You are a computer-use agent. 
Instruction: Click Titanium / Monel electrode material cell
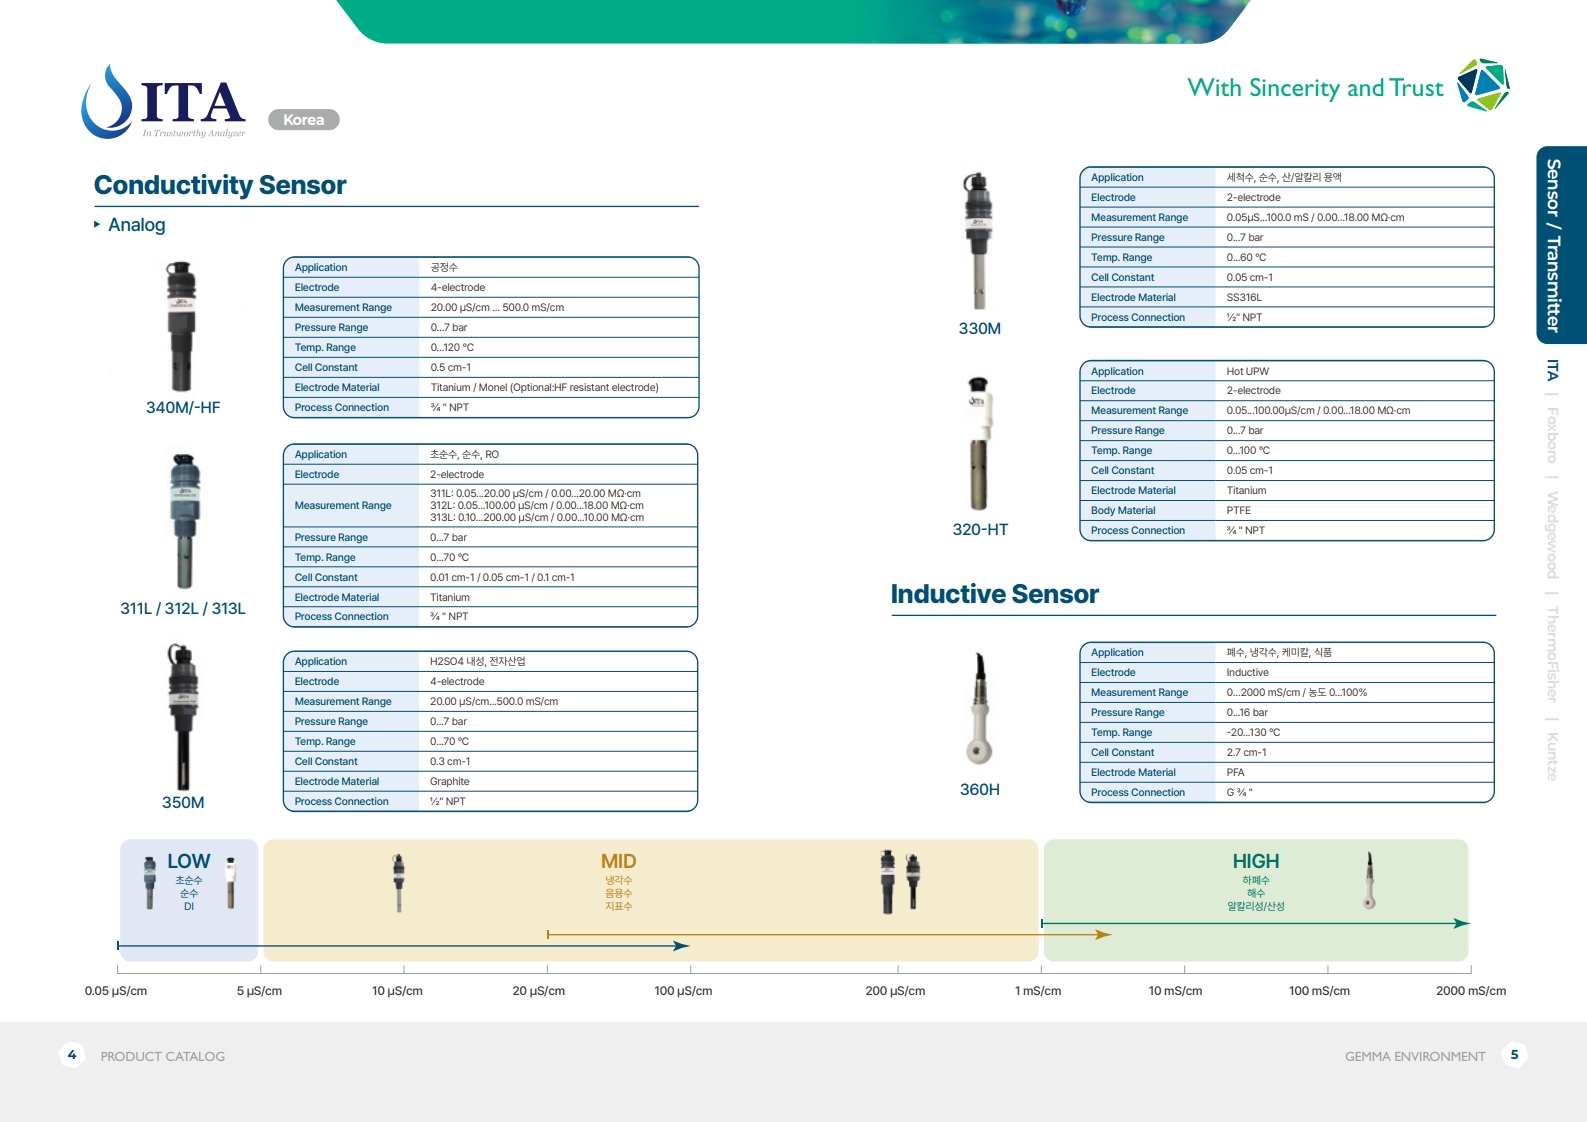click(558, 387)
